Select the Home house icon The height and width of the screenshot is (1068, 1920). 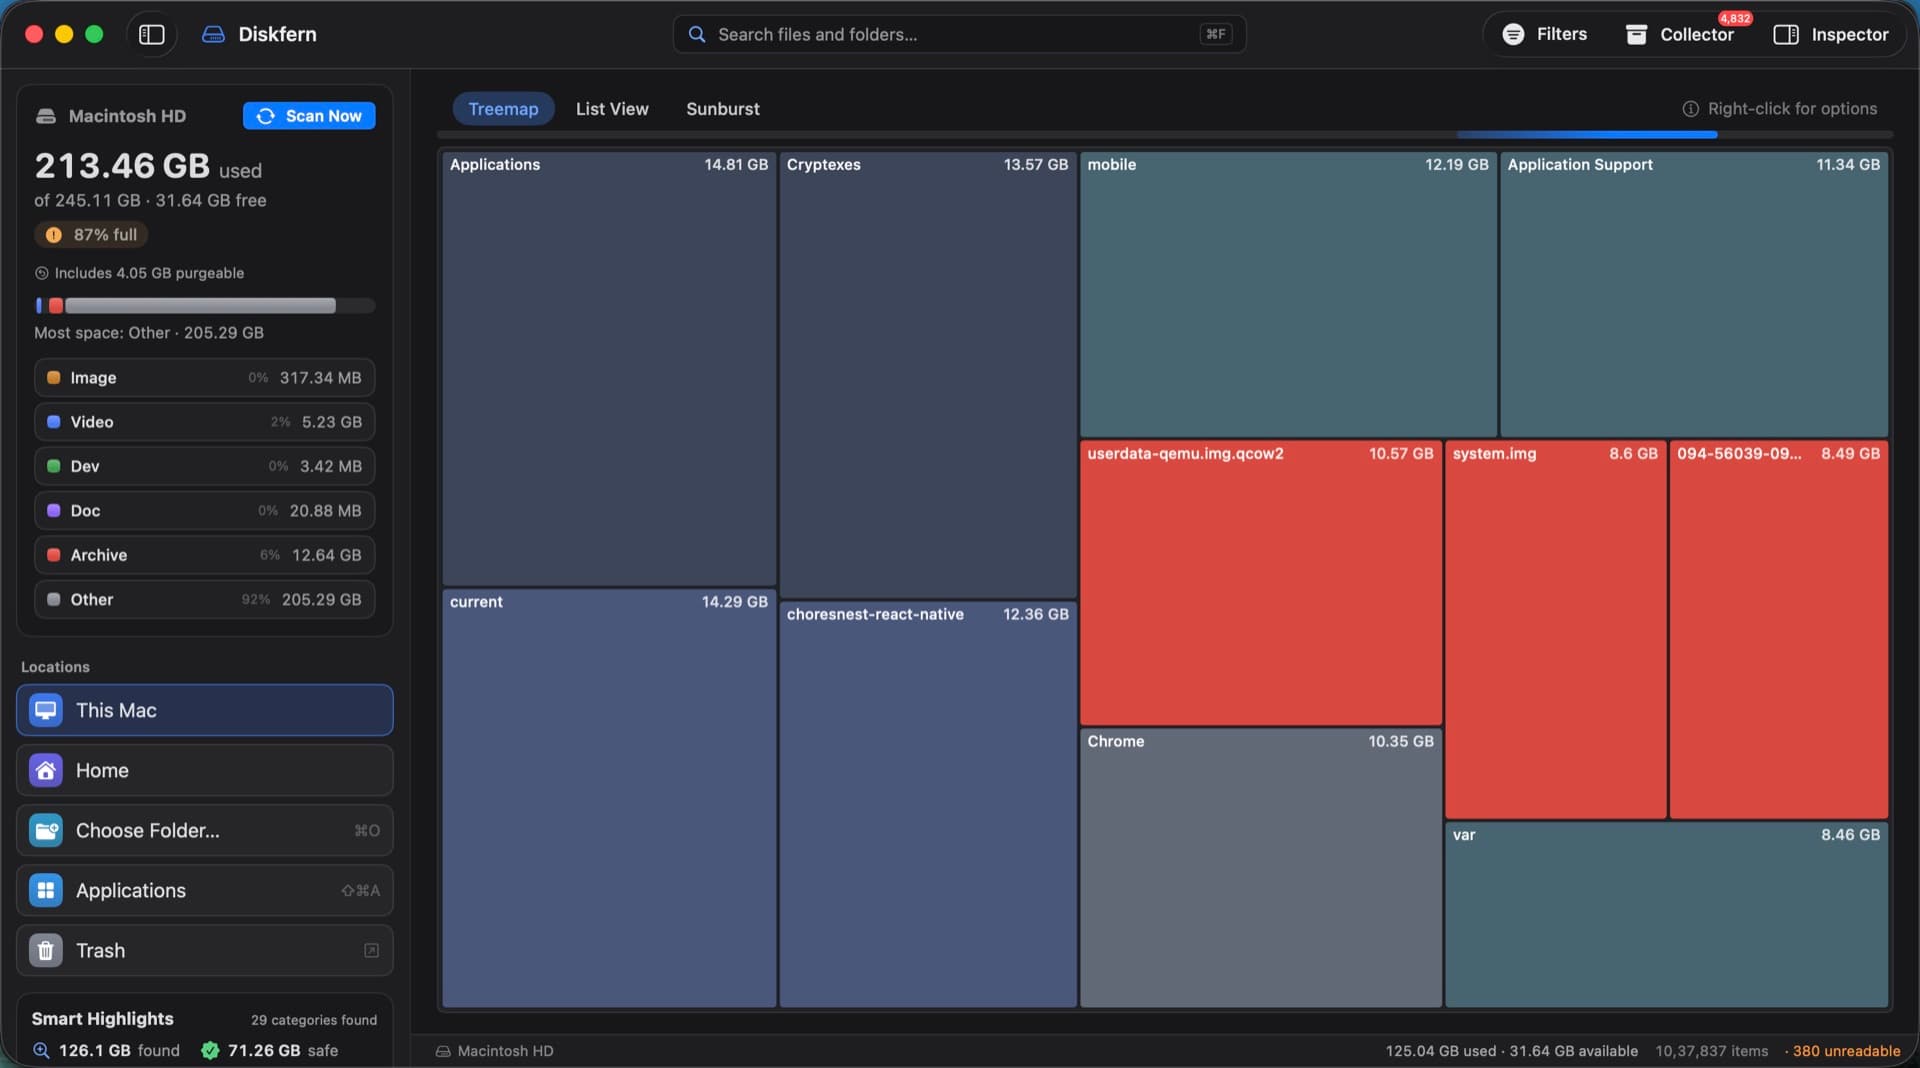click(46, 770)
